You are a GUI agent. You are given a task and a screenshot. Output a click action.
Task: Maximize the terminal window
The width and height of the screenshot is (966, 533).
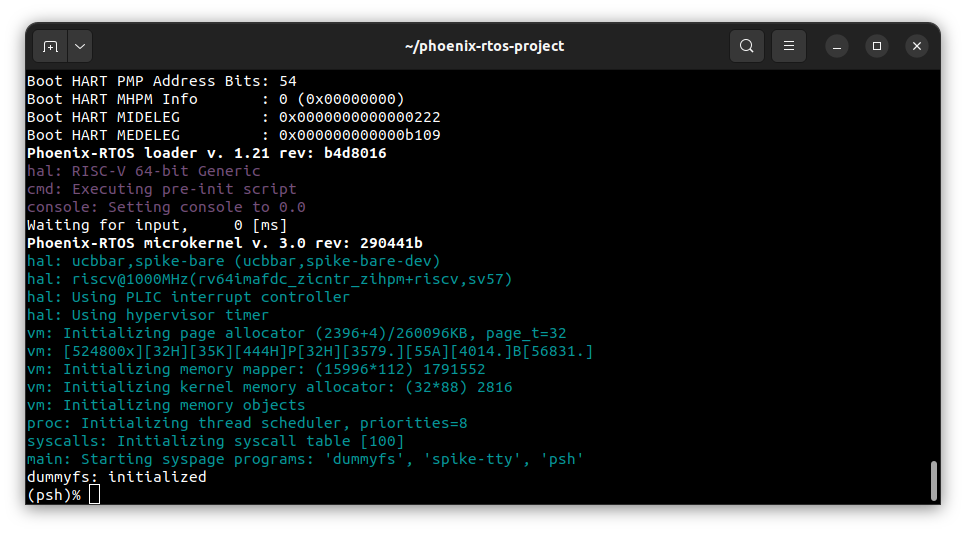point(877,46)
